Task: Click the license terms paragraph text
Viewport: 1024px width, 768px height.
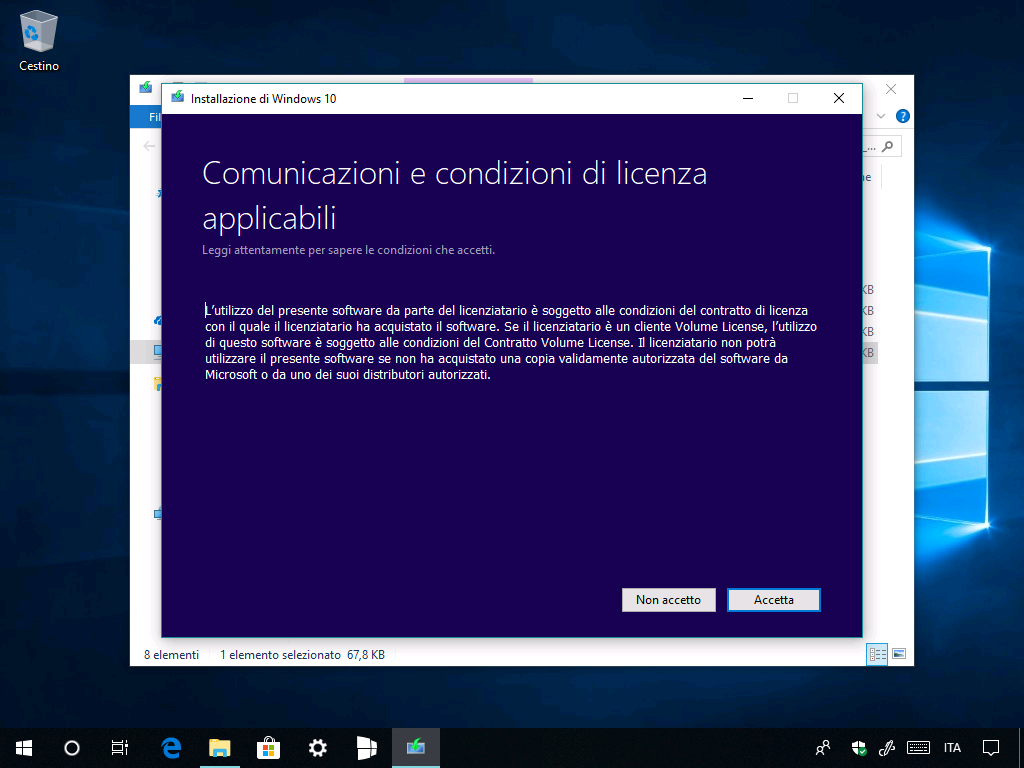Action: 511,343
